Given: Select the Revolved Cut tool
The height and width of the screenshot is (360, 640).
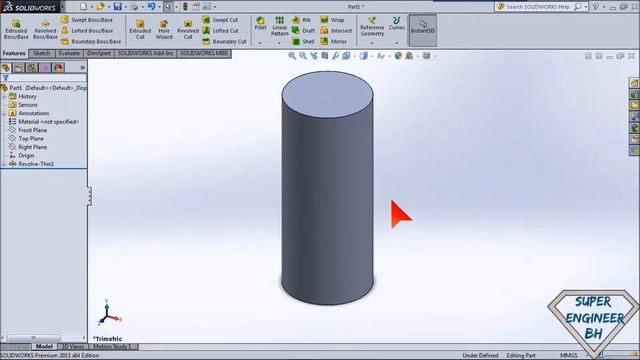Looking at the screenshot, I should tap(188, 29).
